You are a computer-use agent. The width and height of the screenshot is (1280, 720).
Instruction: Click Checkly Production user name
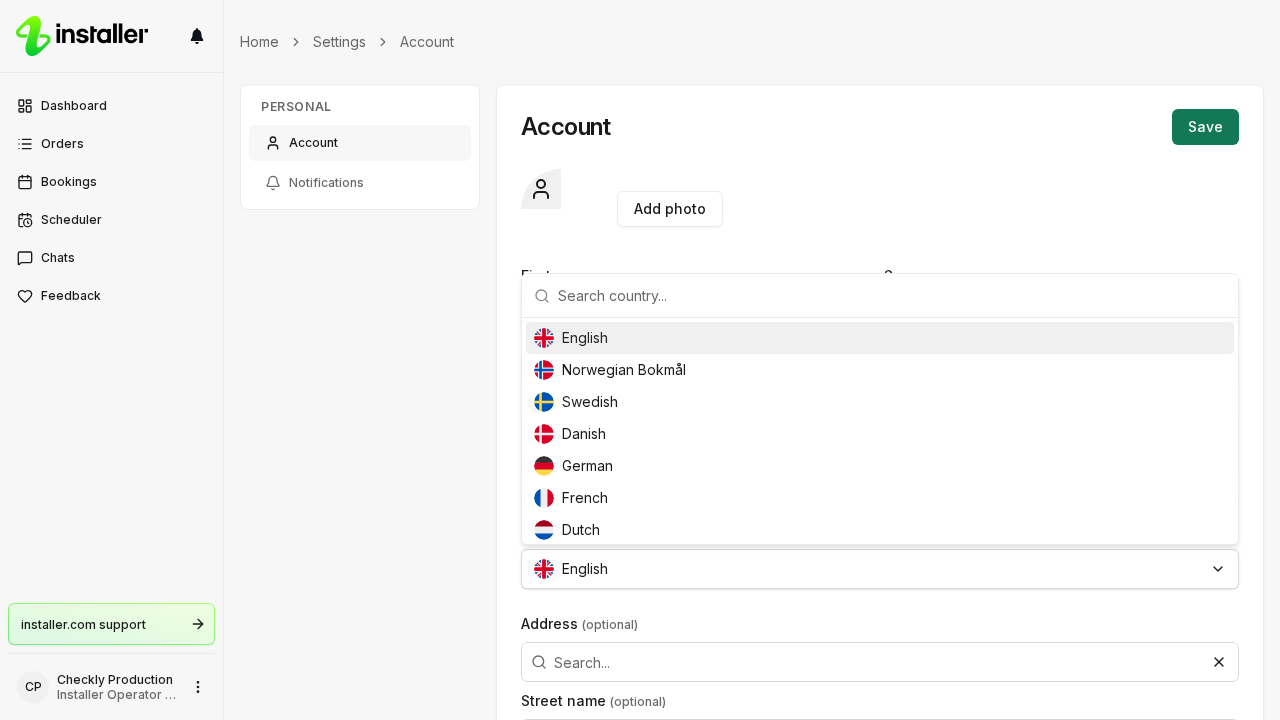pos(115,680)
